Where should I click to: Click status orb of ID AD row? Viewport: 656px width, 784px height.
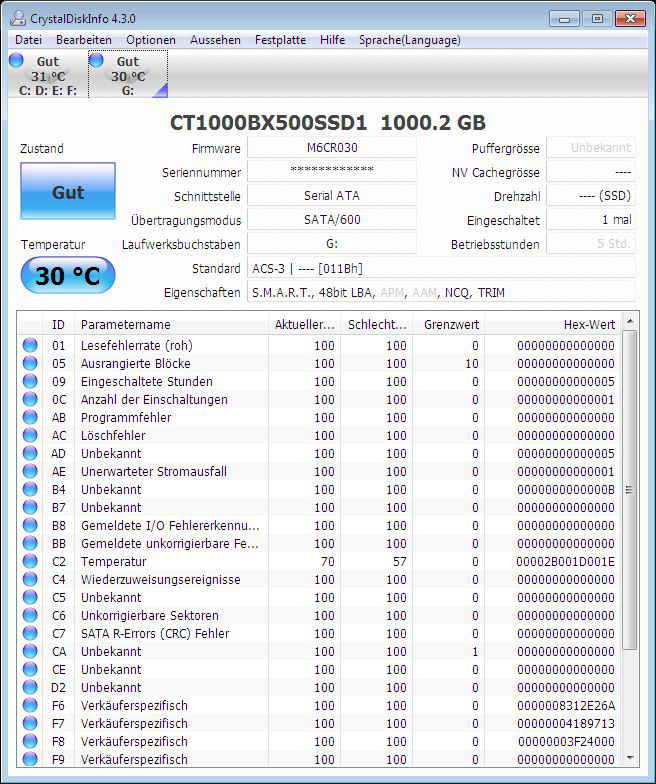(x=30, y=453)
